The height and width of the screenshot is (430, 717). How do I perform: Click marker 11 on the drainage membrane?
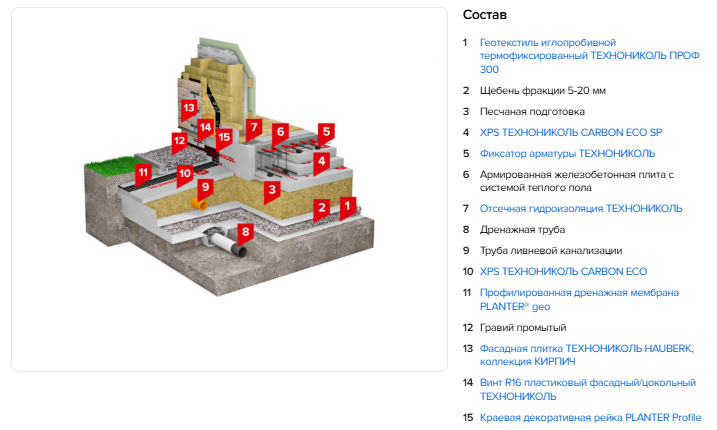tap(143, 172)
